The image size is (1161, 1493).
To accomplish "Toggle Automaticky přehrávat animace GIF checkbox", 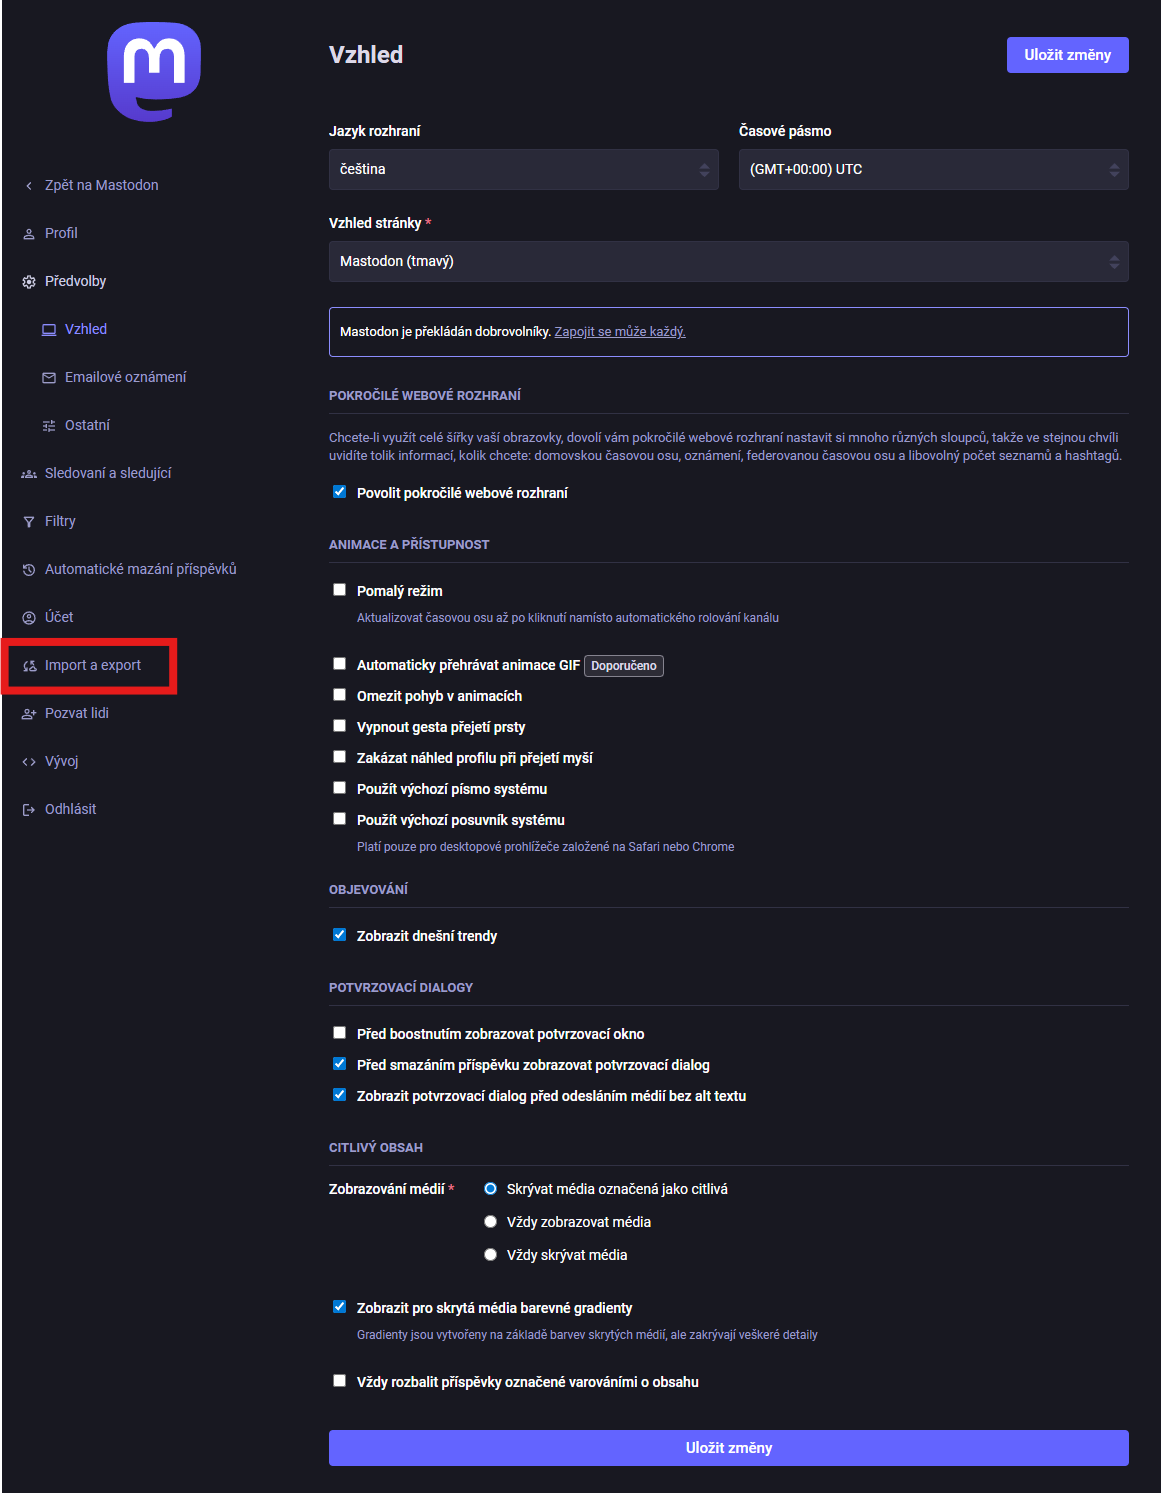I will (340, 664).
